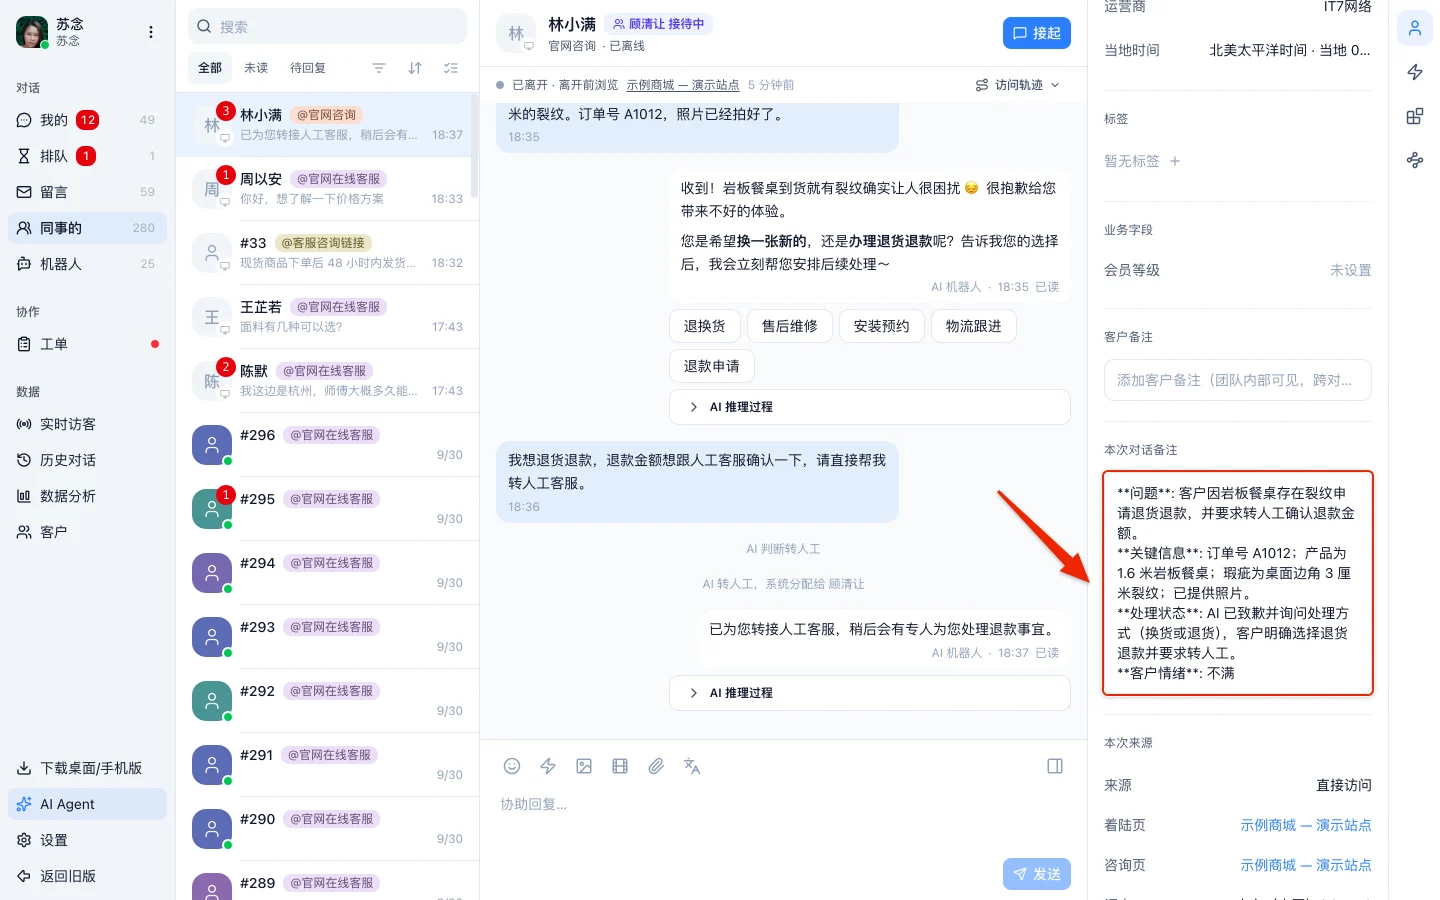This screenshot has width=1440, height=900.
Task: Open 数据分析 in the sidebar
Action: pos(87,496)
